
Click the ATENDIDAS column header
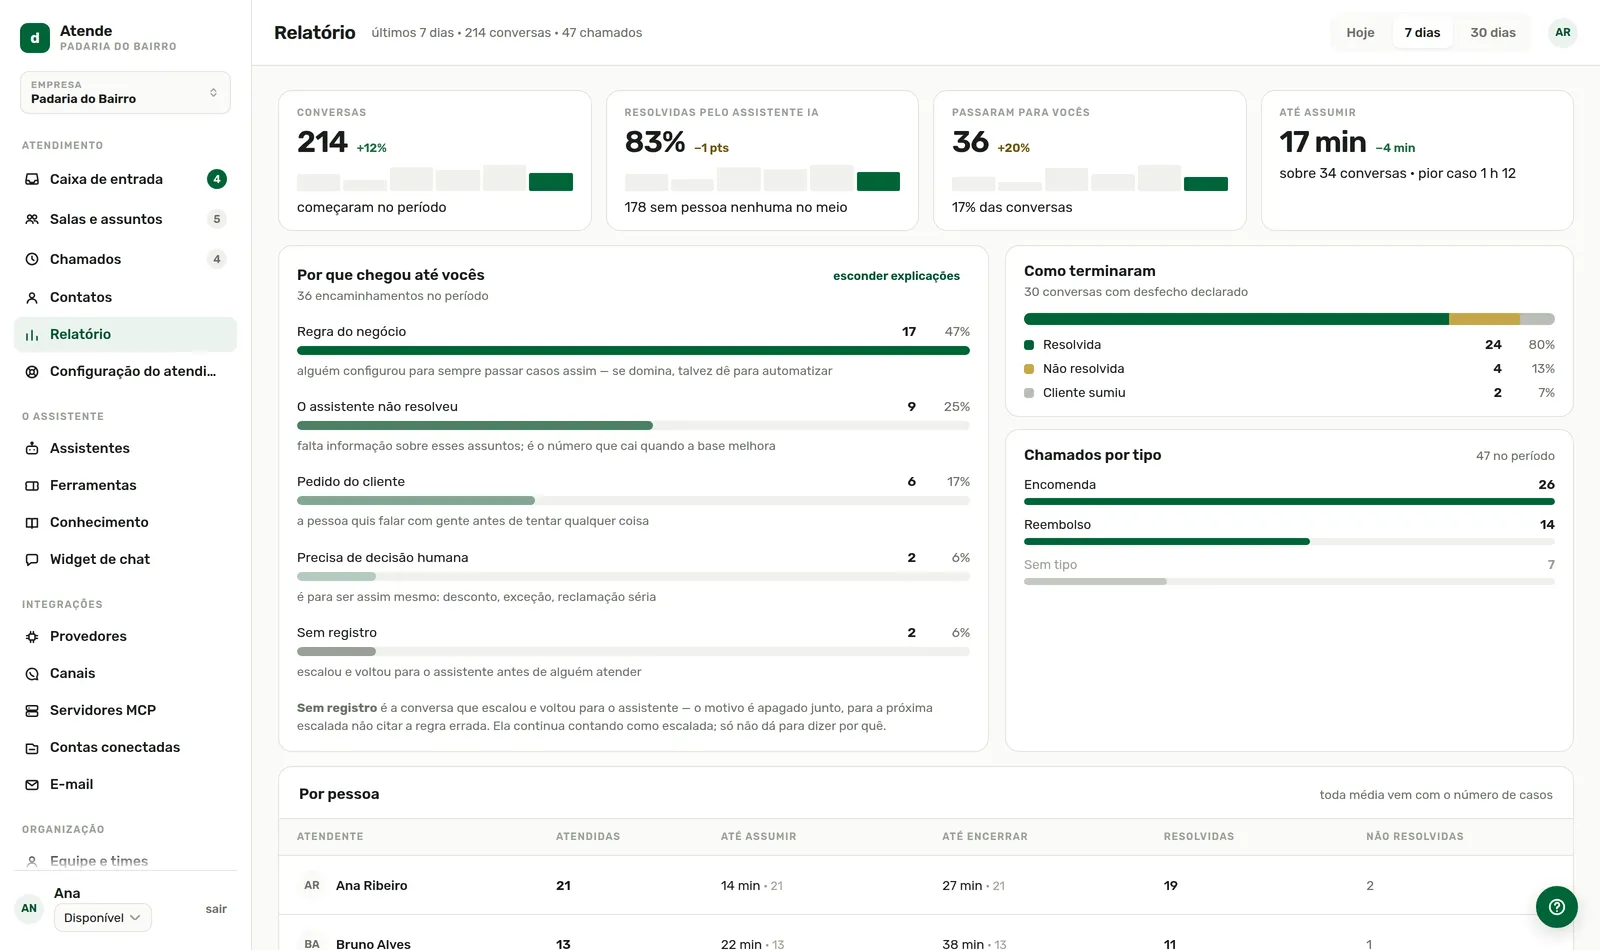click(x=588, y=837)
